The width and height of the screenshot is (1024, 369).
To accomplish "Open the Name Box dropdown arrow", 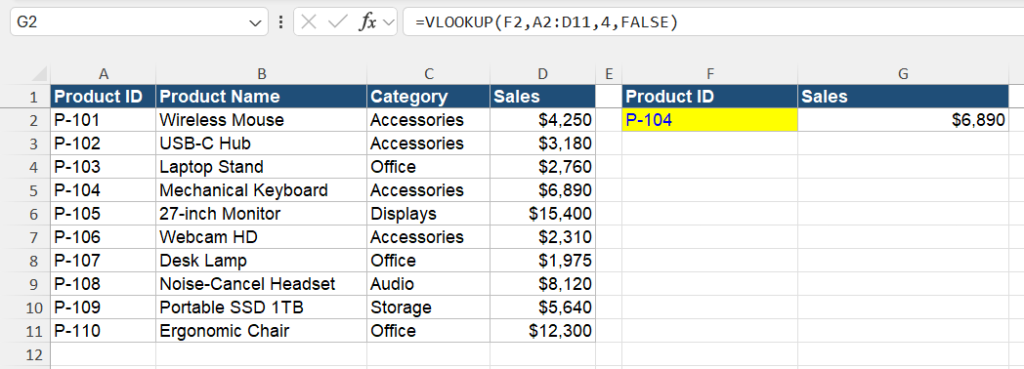I will coord(255,23).
